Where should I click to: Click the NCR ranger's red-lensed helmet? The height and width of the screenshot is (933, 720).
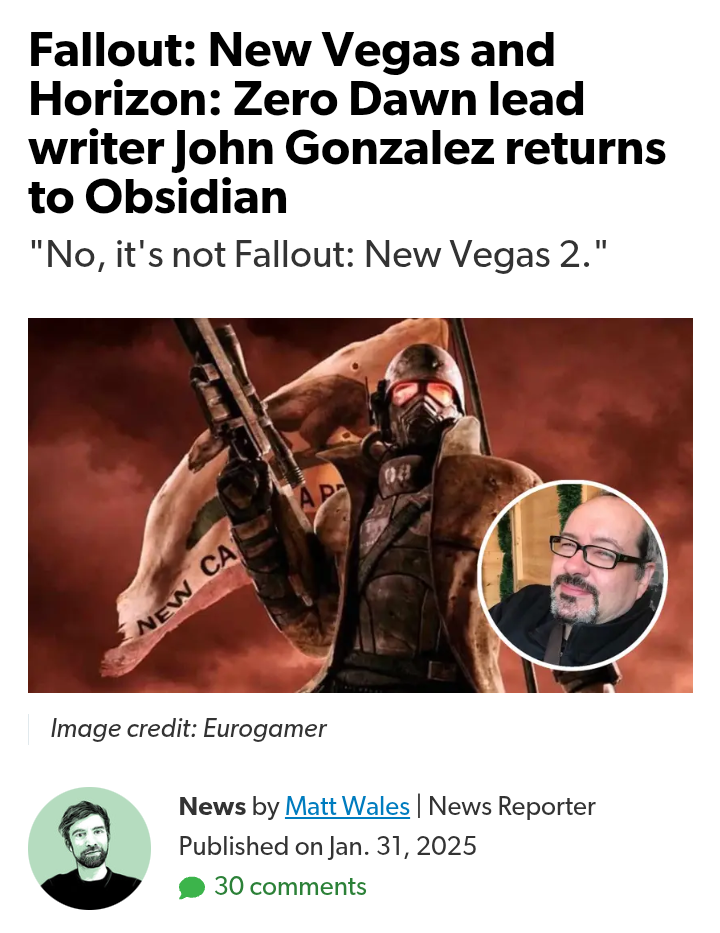click(422, 386)
